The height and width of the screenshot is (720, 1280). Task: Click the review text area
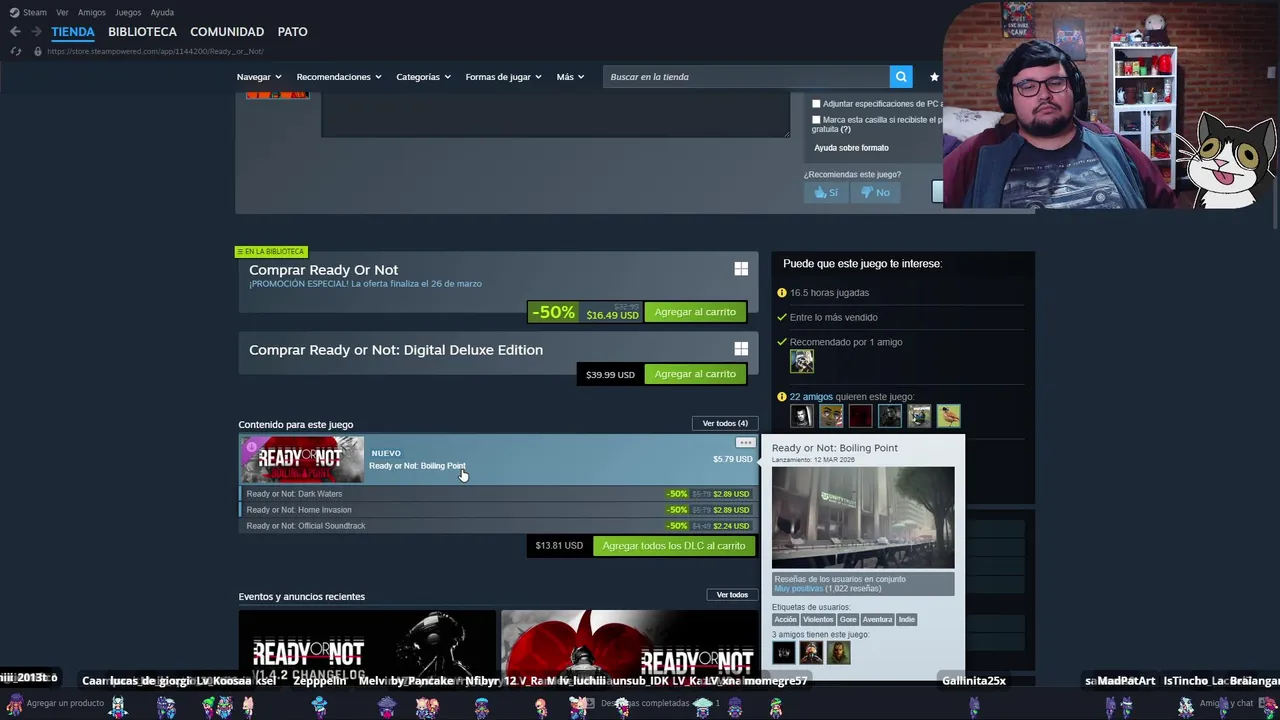[x=555, y=116]
